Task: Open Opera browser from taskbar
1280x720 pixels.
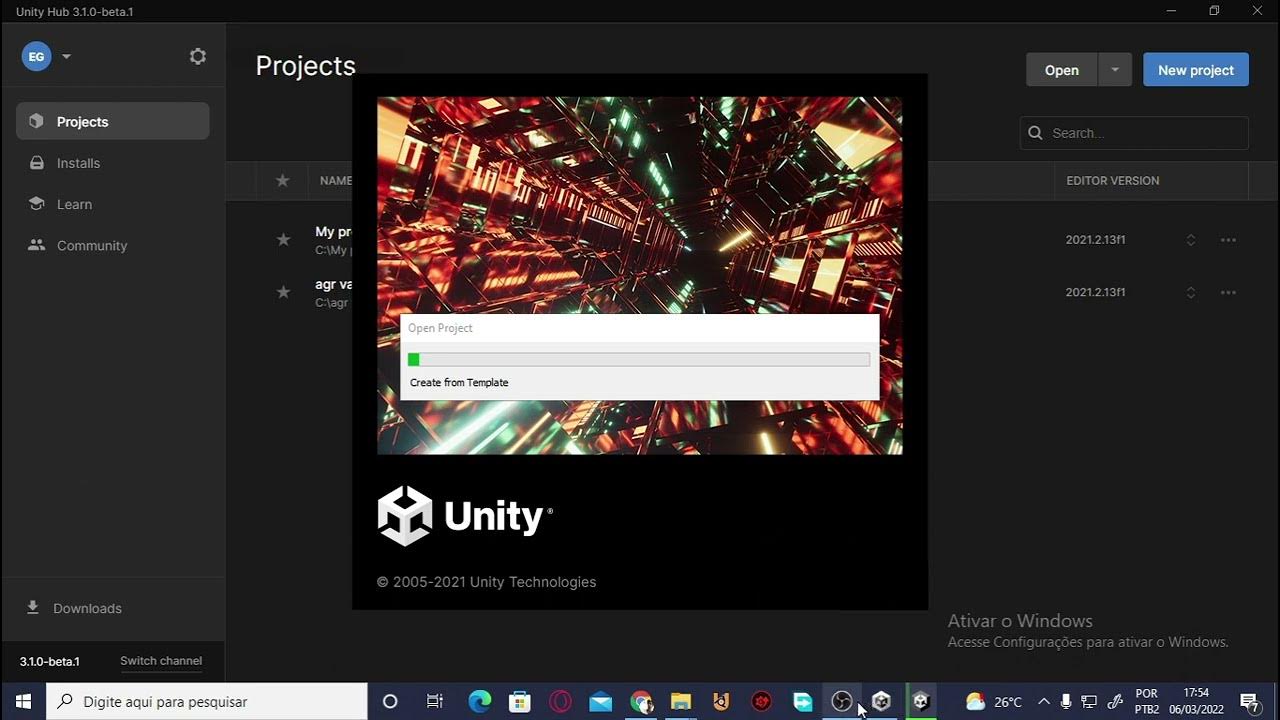Action: (560, 701)
